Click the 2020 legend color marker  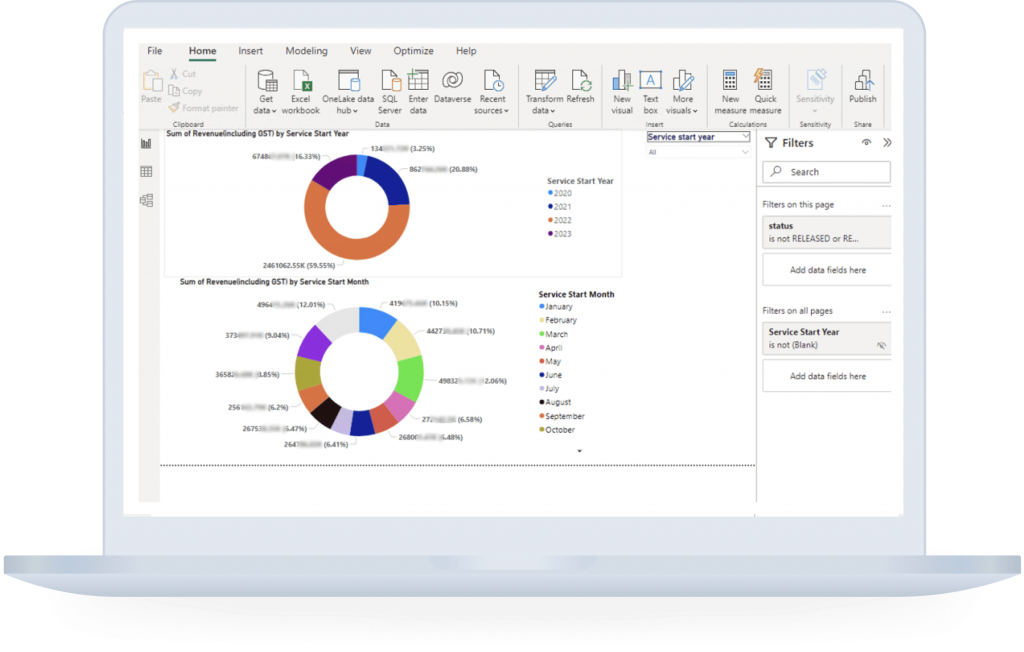click(551, 193)
